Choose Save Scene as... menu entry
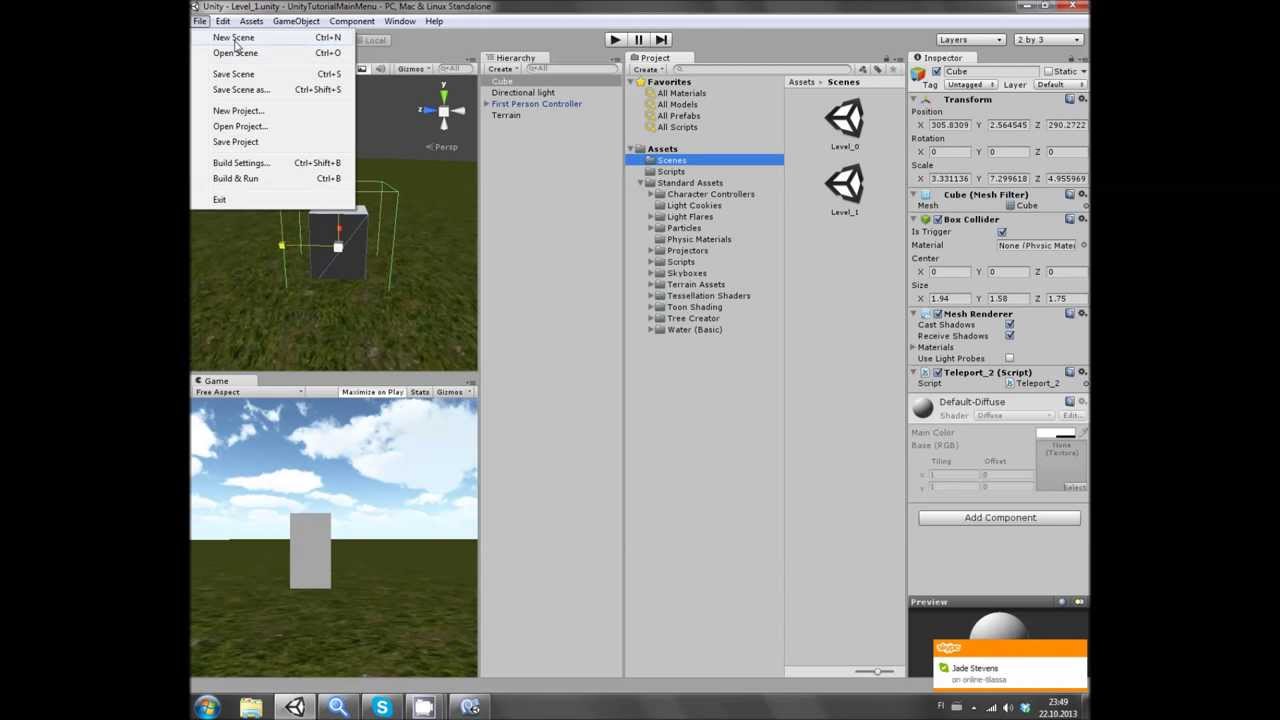Image resolution: width=1280 pixels, height=720 pixels. [x=241, y=90]
